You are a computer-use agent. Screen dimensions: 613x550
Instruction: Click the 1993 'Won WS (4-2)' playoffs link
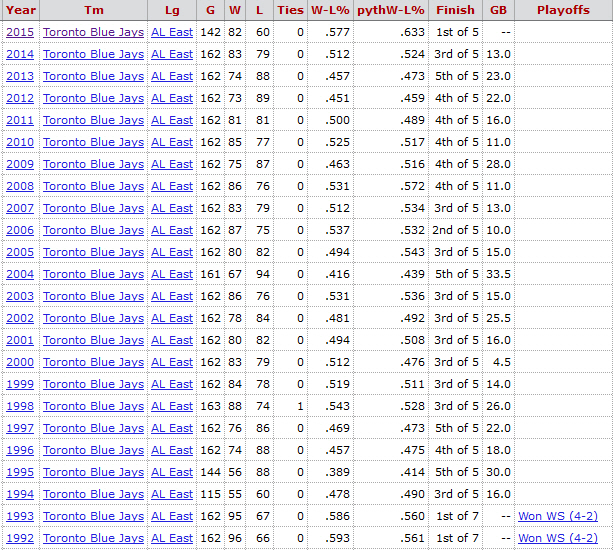556,516
